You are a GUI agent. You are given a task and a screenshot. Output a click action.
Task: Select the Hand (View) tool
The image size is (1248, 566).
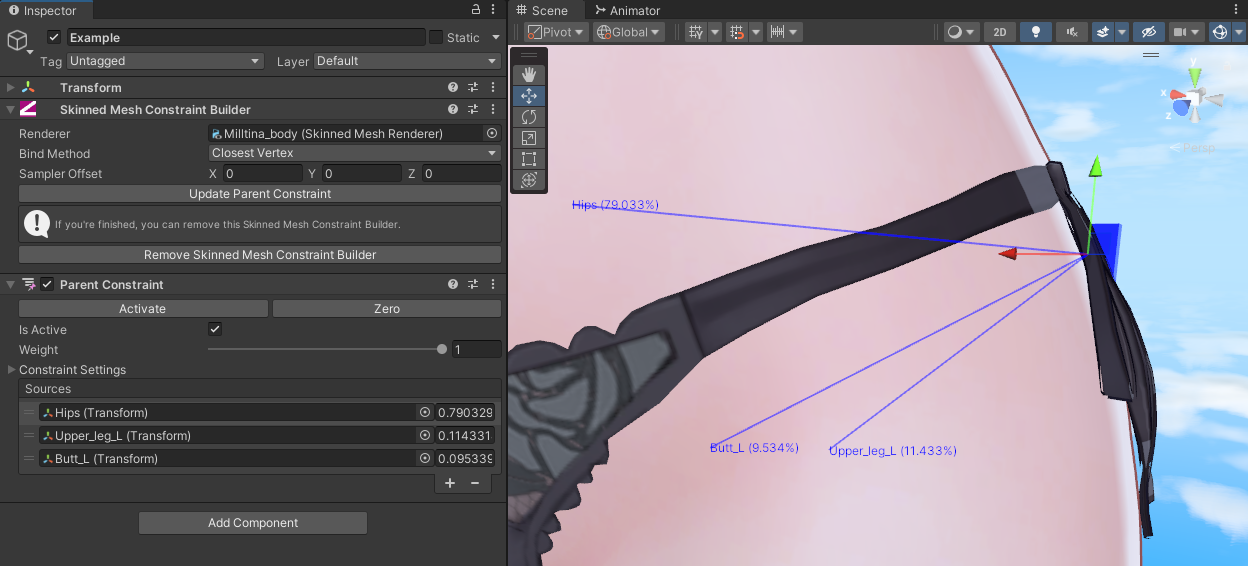tap(529, 75)
